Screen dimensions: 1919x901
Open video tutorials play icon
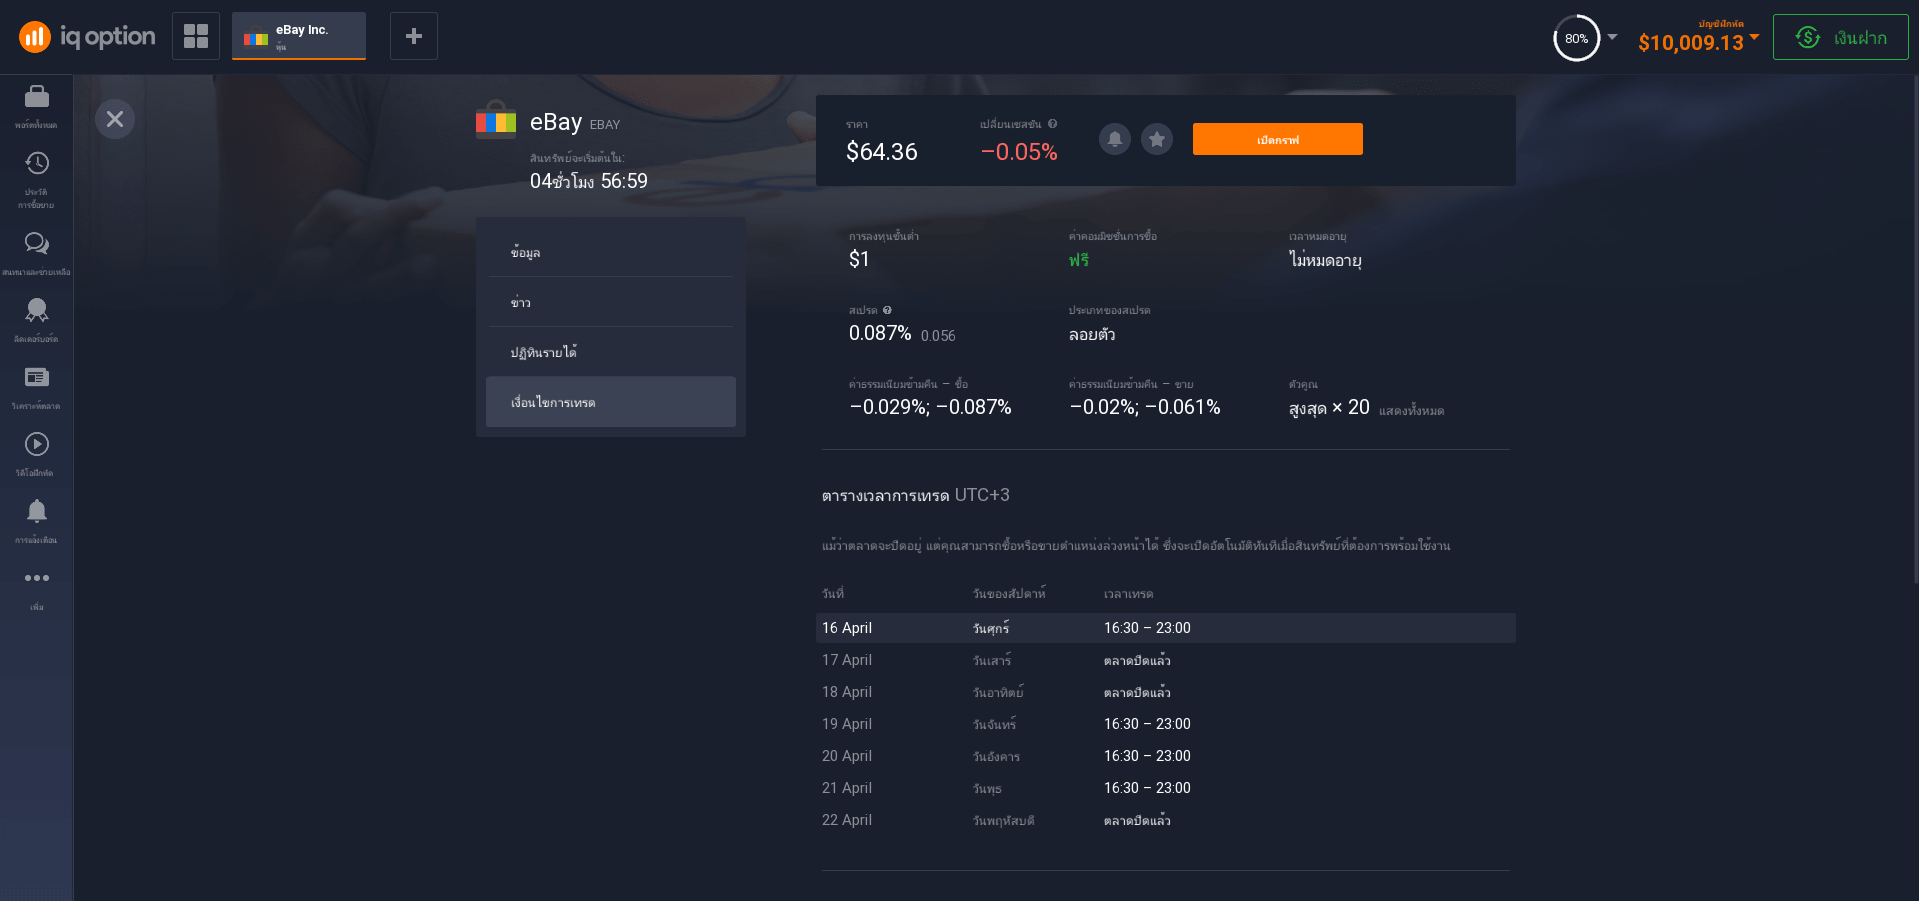[x=37, y=445]
